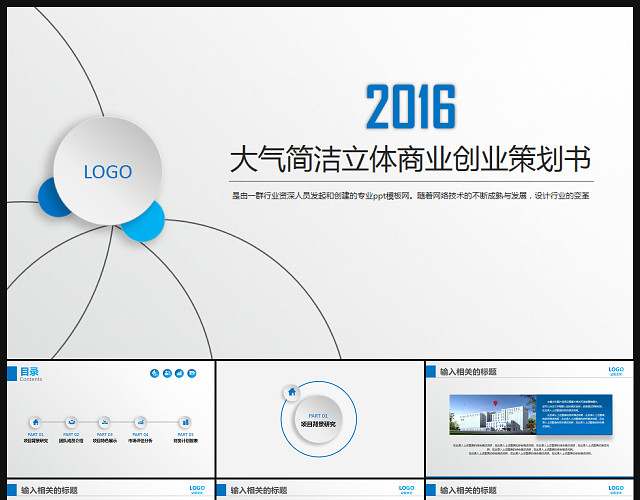Click the circular icon above PART 03

pyautogui.click(x=105, y=422)
